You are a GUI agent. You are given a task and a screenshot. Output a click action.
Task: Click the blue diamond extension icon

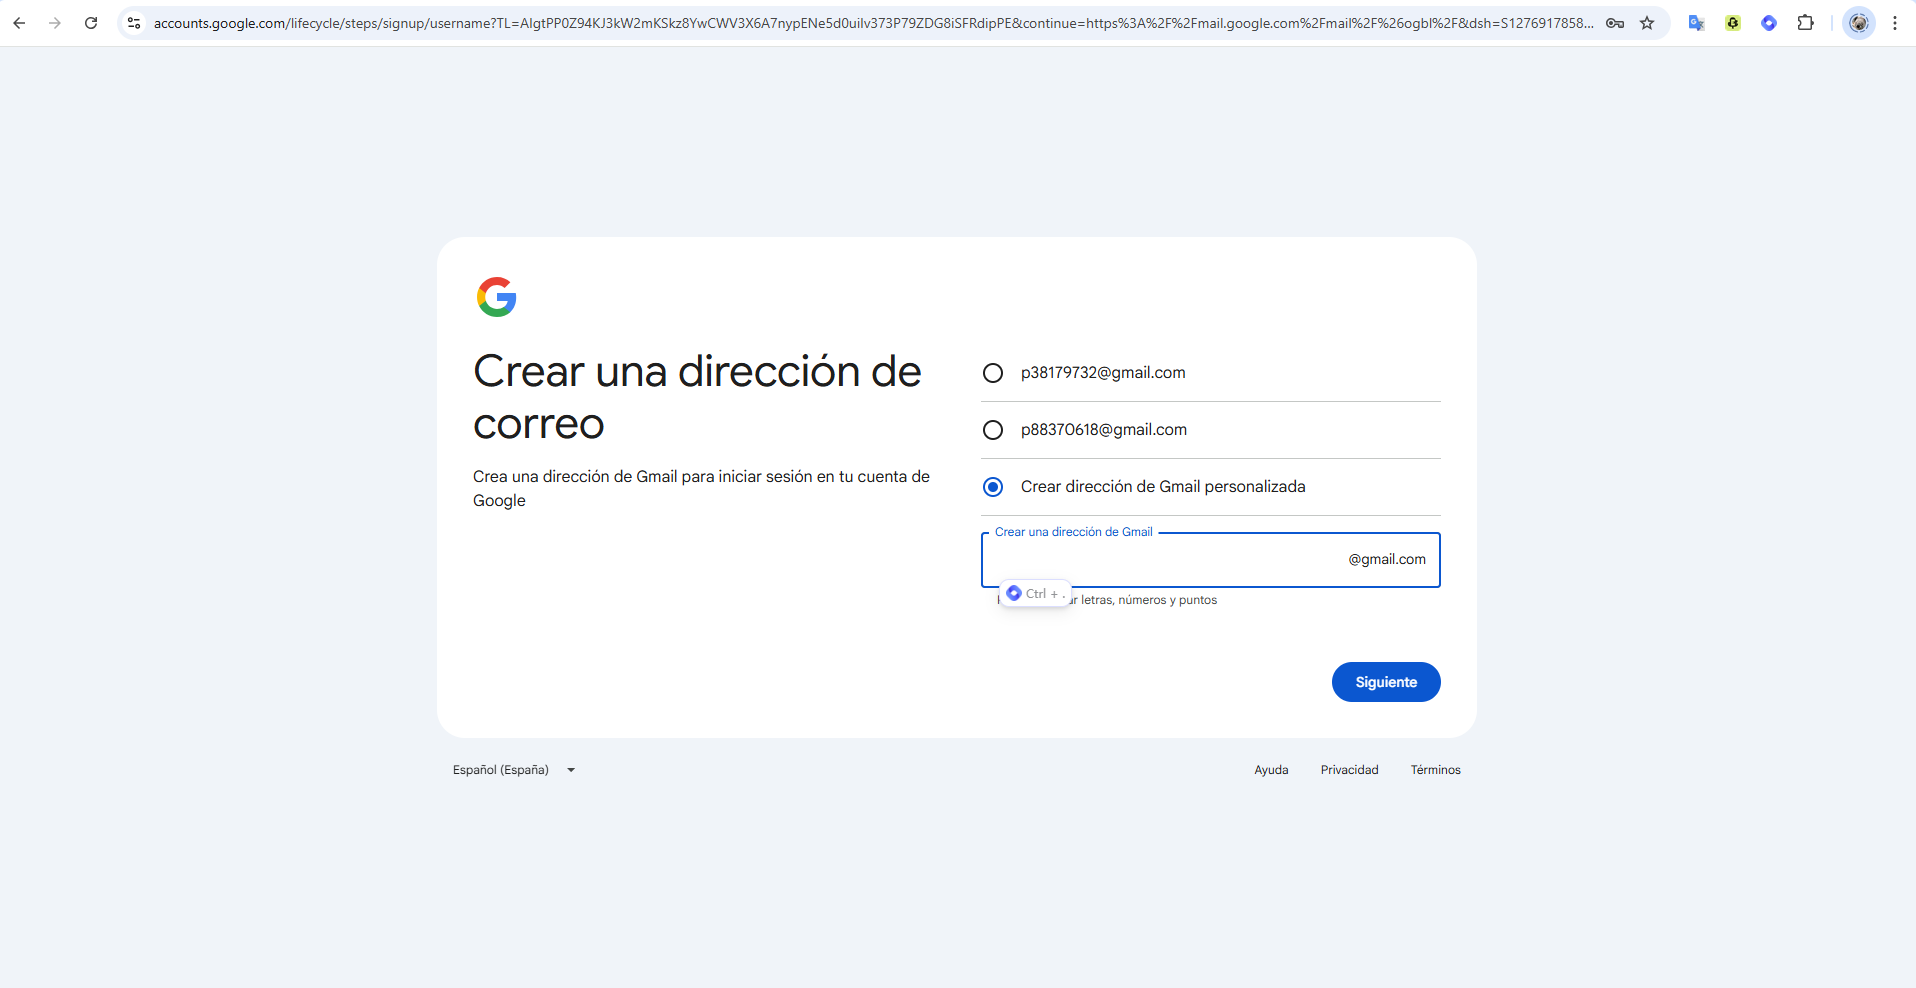(1769, 23)
